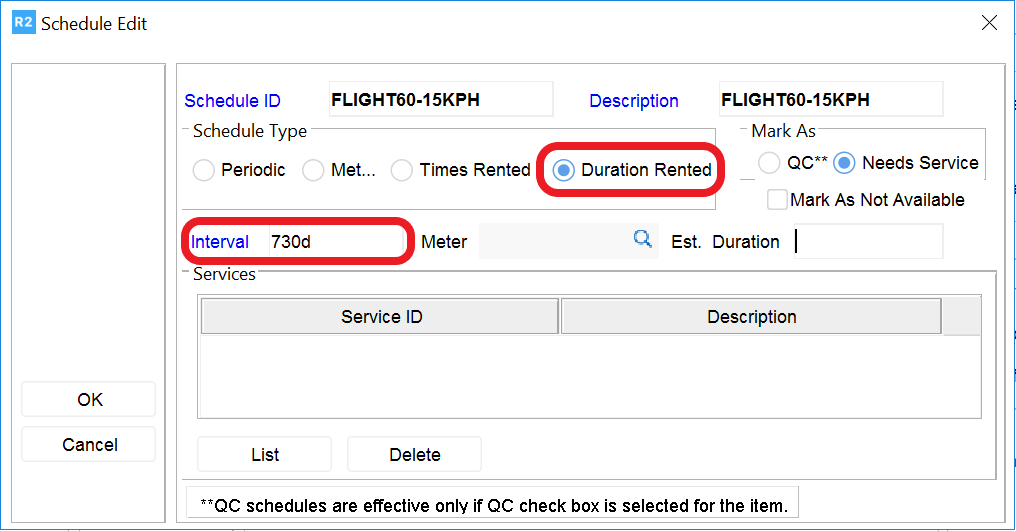The width and height of the screenshot is (1016, 531).
Task: Select the Meter schedule type option
Action: tap(314, 171)
